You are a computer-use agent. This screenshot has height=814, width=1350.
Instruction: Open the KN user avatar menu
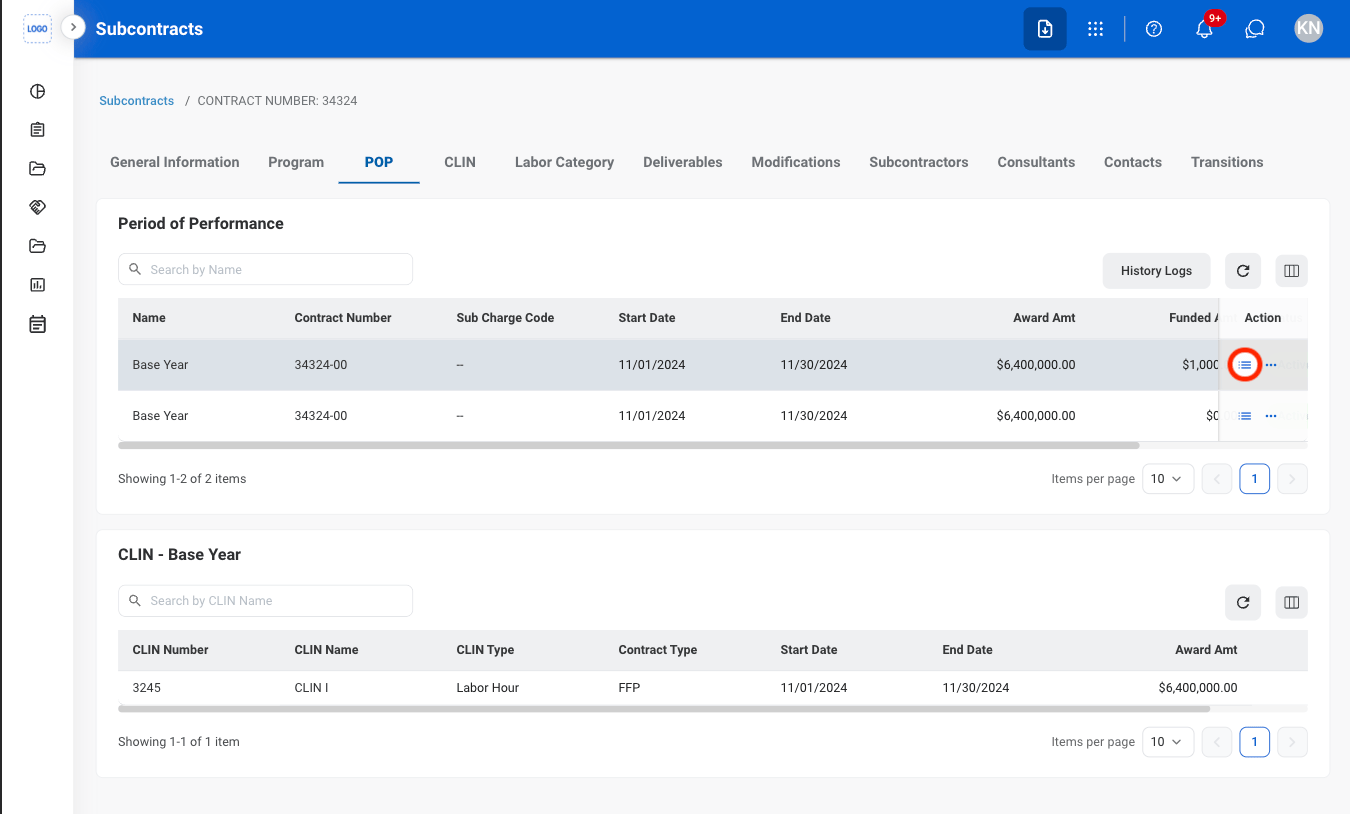(1308, 29)
